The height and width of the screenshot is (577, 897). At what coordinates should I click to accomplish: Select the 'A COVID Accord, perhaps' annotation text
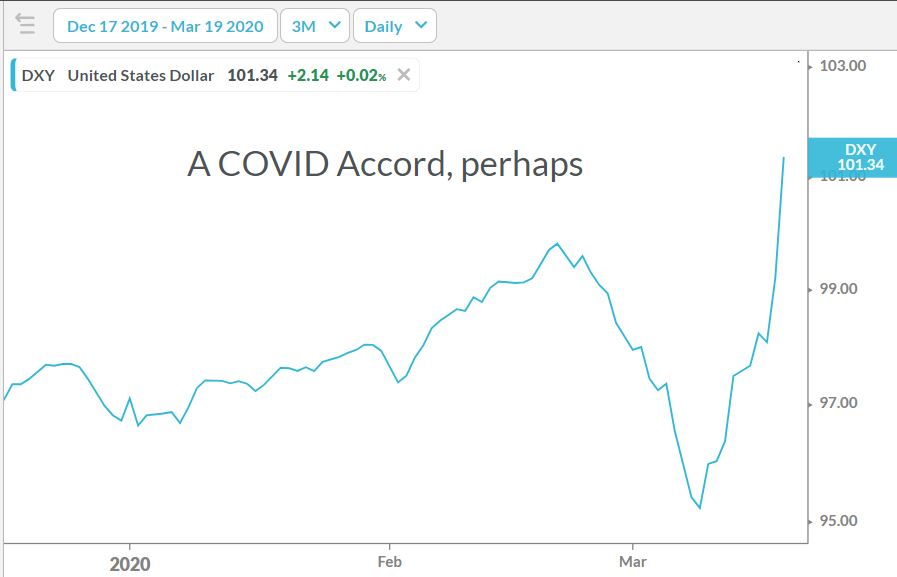coord(385,164)
